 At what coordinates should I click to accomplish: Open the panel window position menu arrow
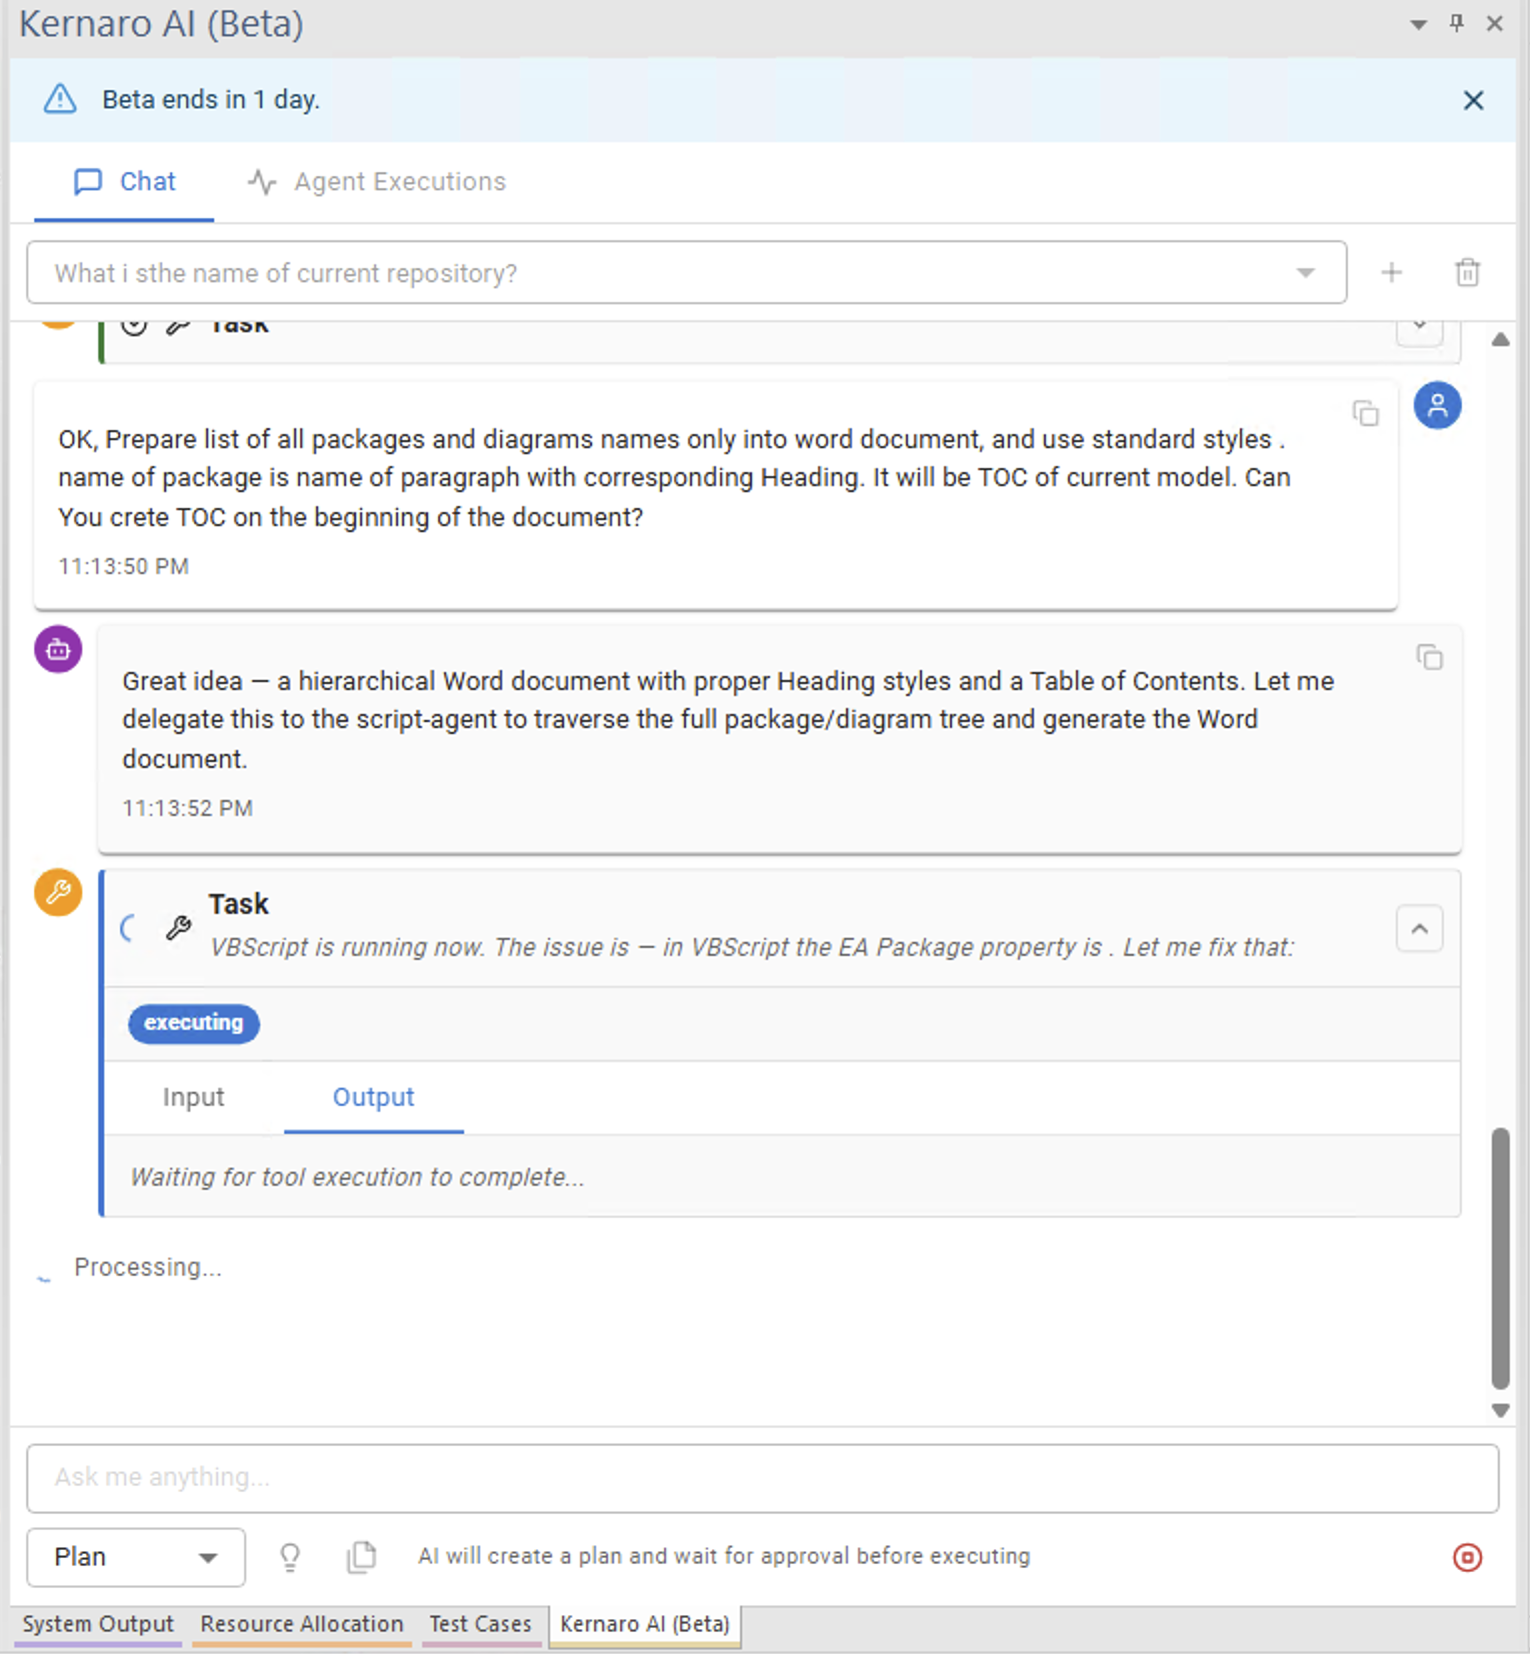1418,24
